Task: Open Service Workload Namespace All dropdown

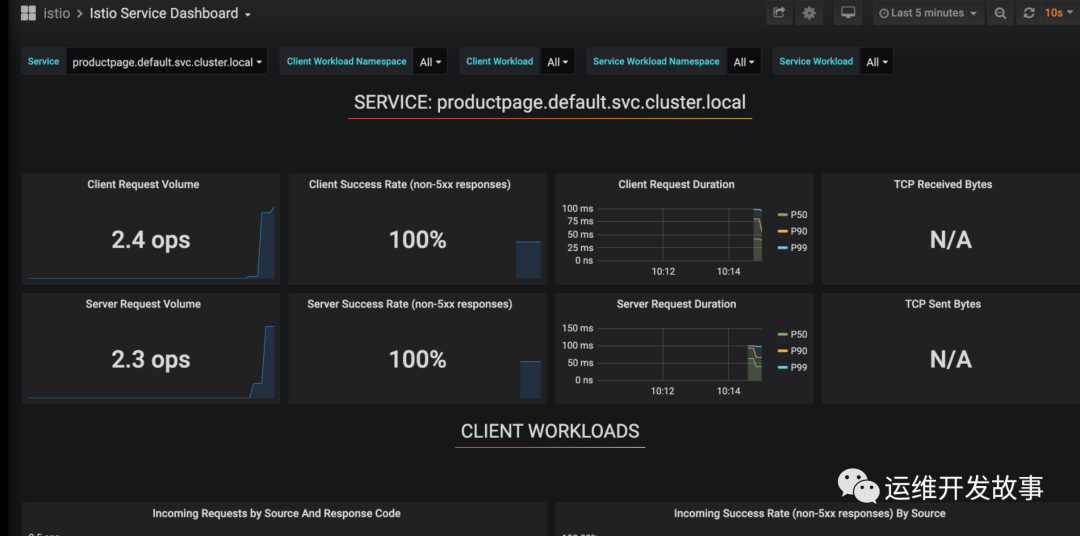Action: coord(744,61)
